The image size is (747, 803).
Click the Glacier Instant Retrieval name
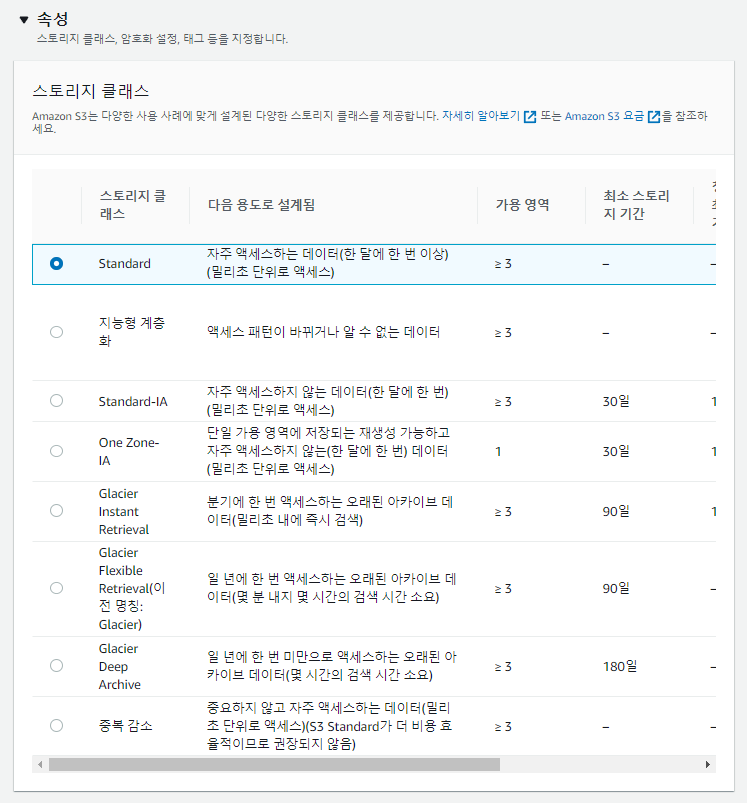point(124,511)
